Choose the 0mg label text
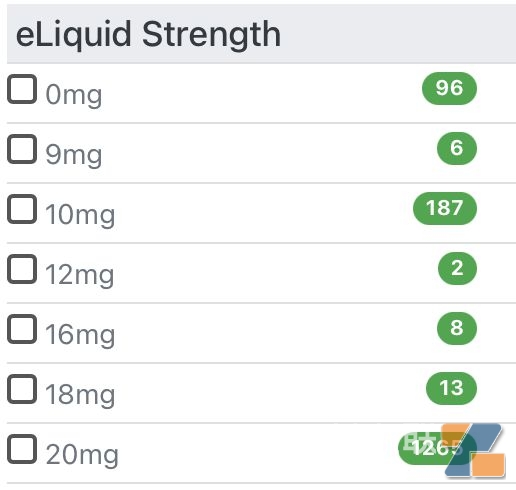The width and height of the screenshot is (516, 490). coord(74,95)
